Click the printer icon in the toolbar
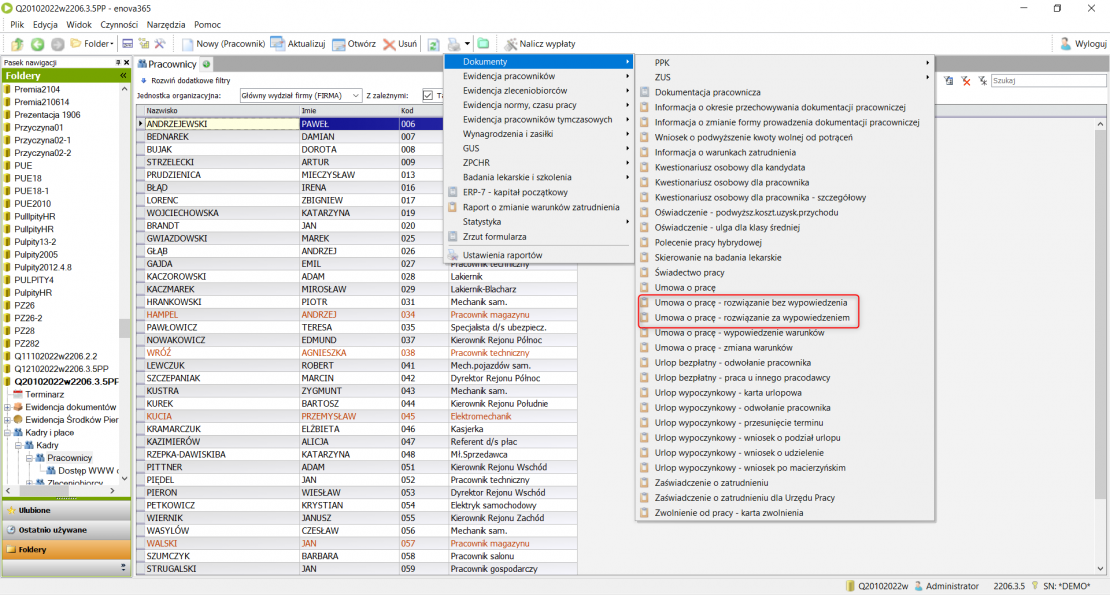The width and height of the screenshot is (1110, 595). [454, 44]
